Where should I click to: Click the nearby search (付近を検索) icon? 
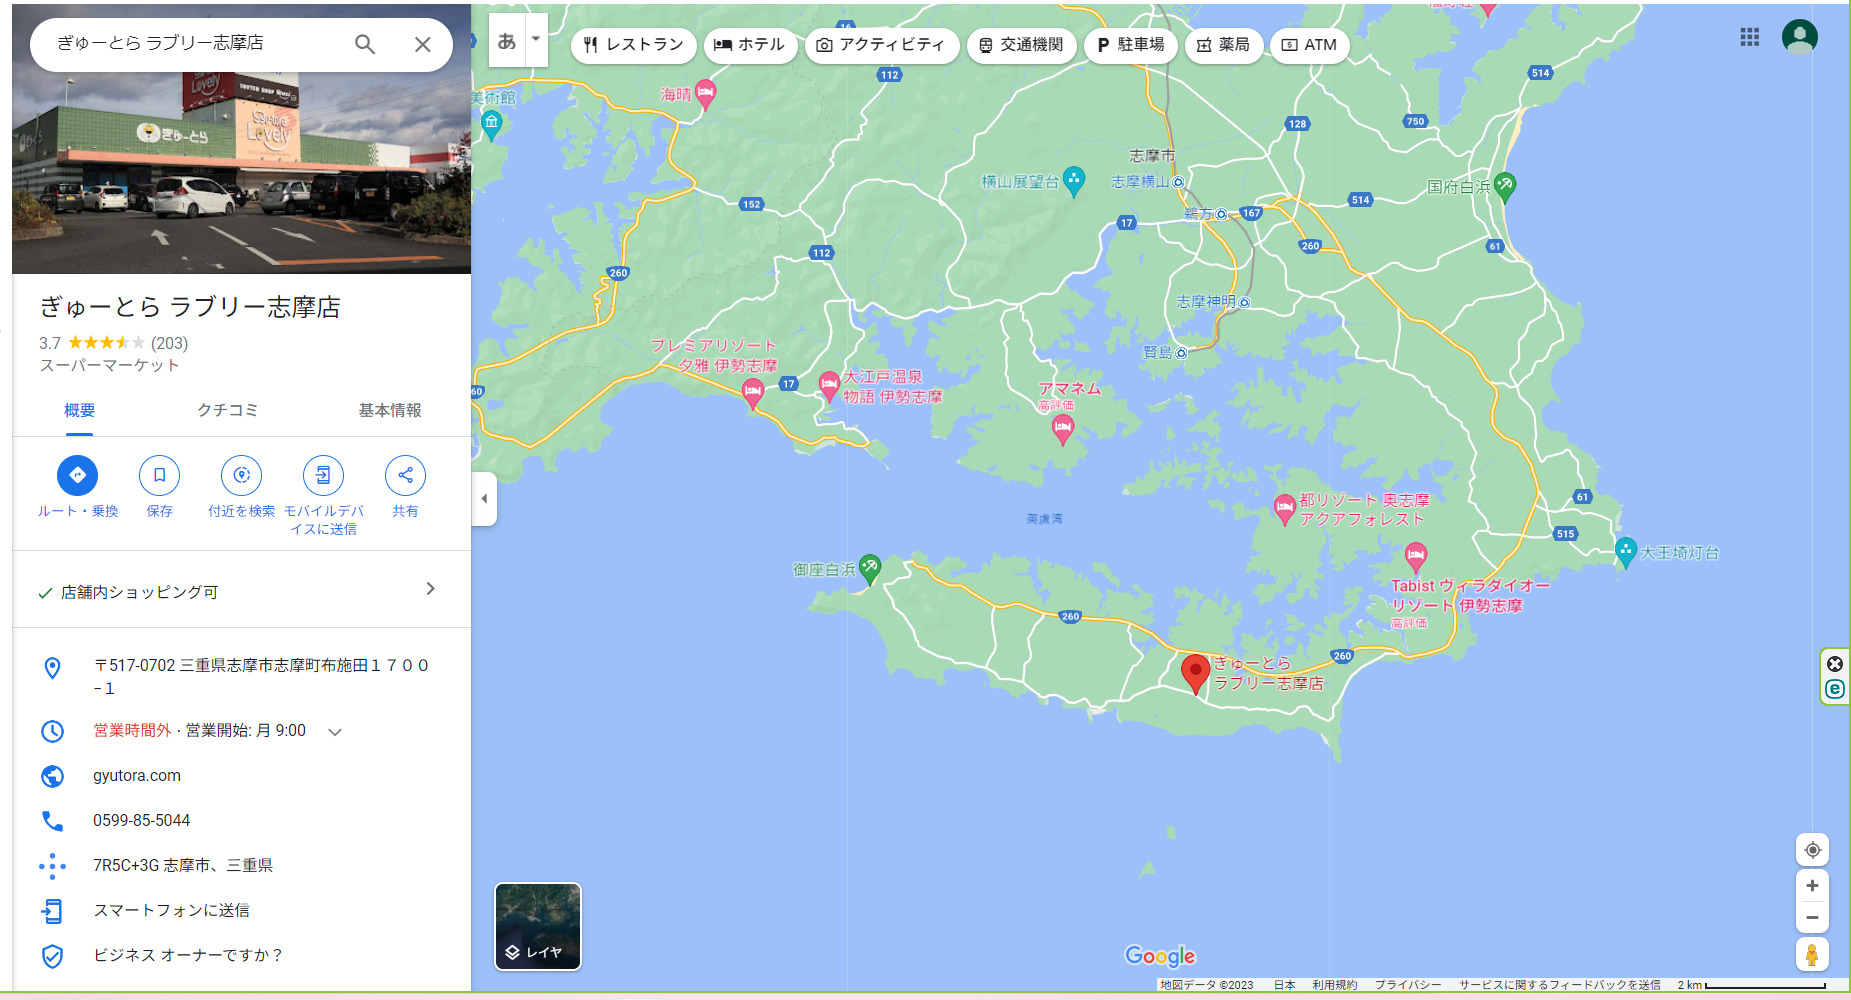(241, 476)
